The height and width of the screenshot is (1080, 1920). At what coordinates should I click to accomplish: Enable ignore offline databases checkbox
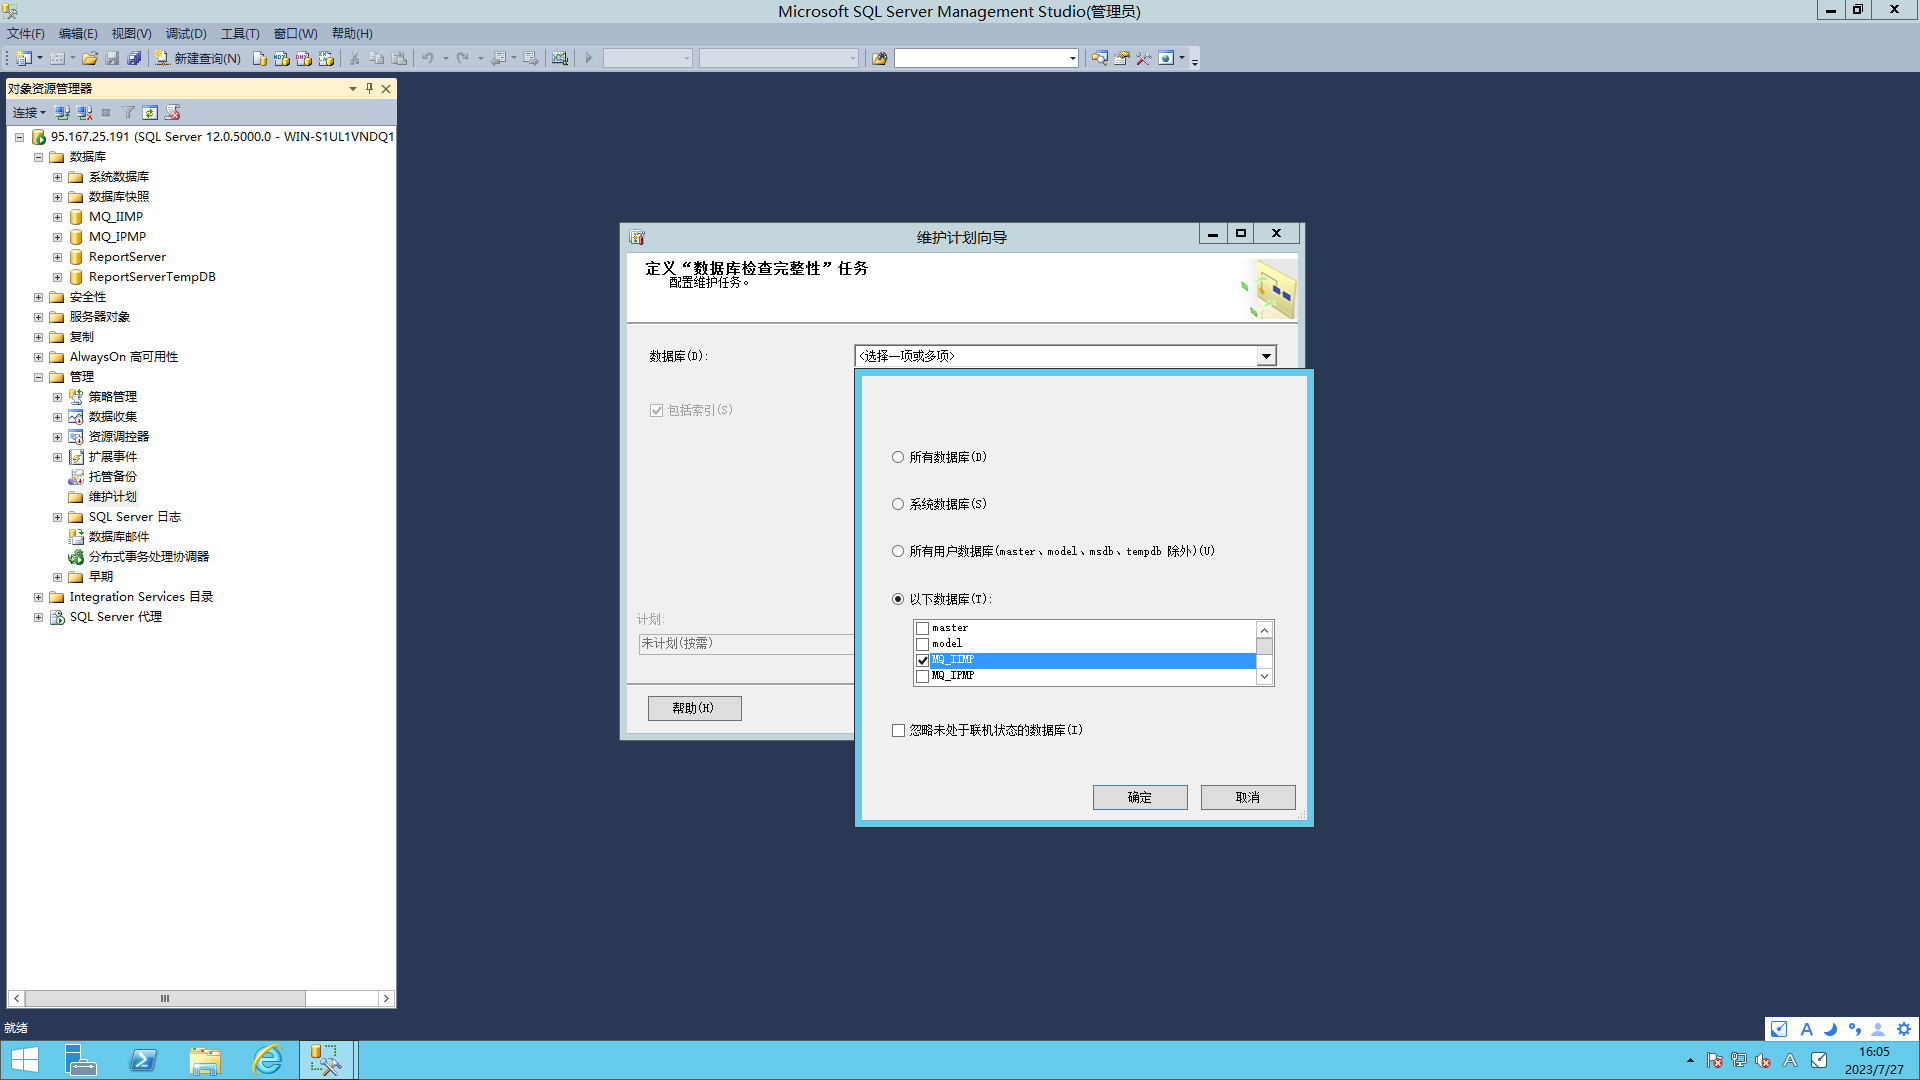pos(898,730)
